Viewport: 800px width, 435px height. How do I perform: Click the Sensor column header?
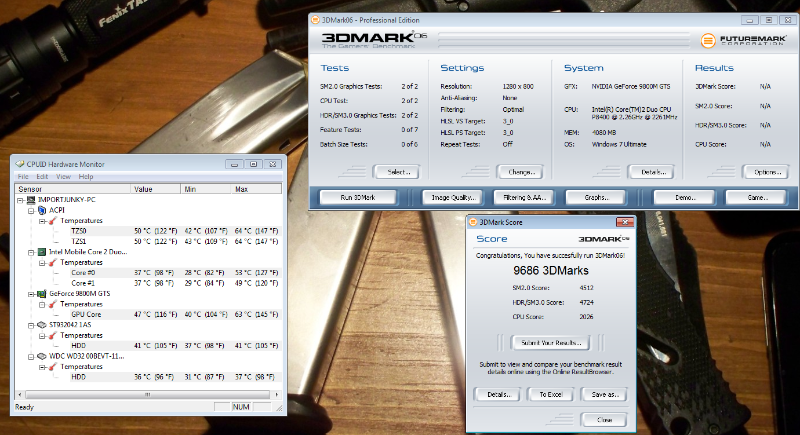click(73, 189)
